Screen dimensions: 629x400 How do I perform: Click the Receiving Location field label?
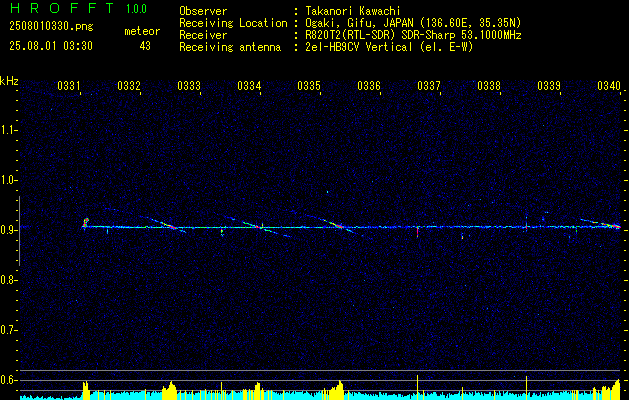click(x=233, y=24)
